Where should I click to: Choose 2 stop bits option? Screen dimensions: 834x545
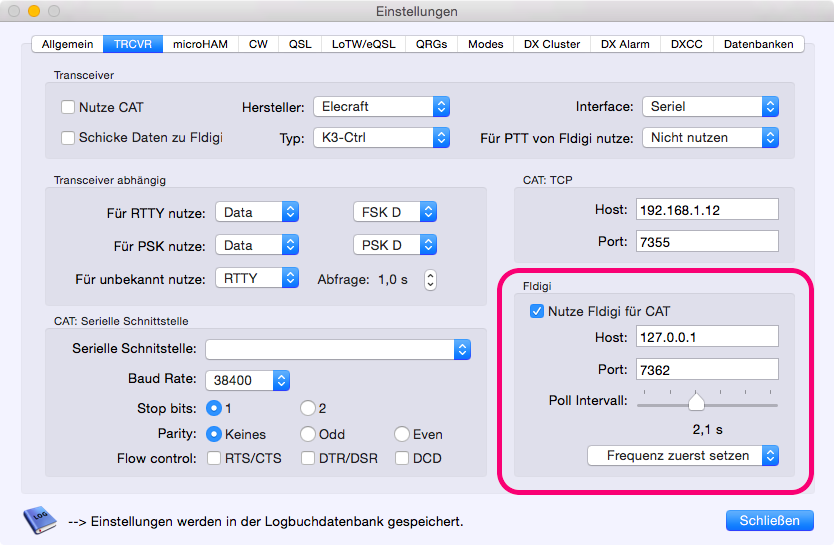(x=308, y=408)
